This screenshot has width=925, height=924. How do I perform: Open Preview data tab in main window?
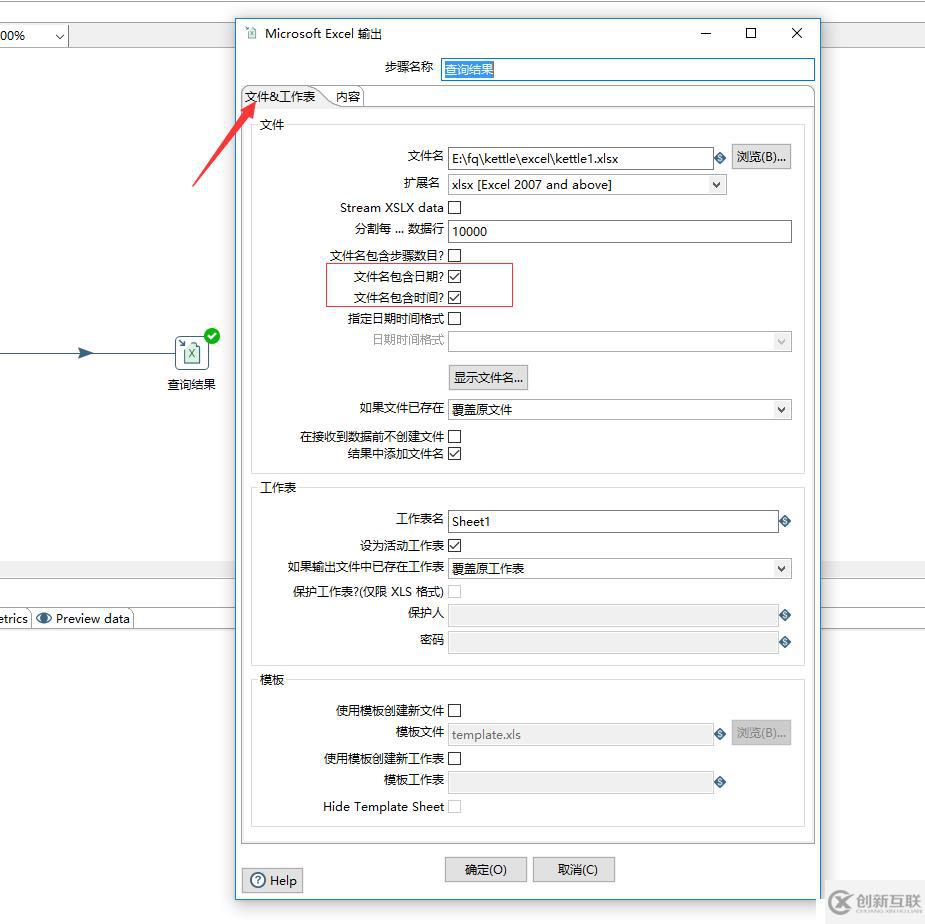click(83, 618)
